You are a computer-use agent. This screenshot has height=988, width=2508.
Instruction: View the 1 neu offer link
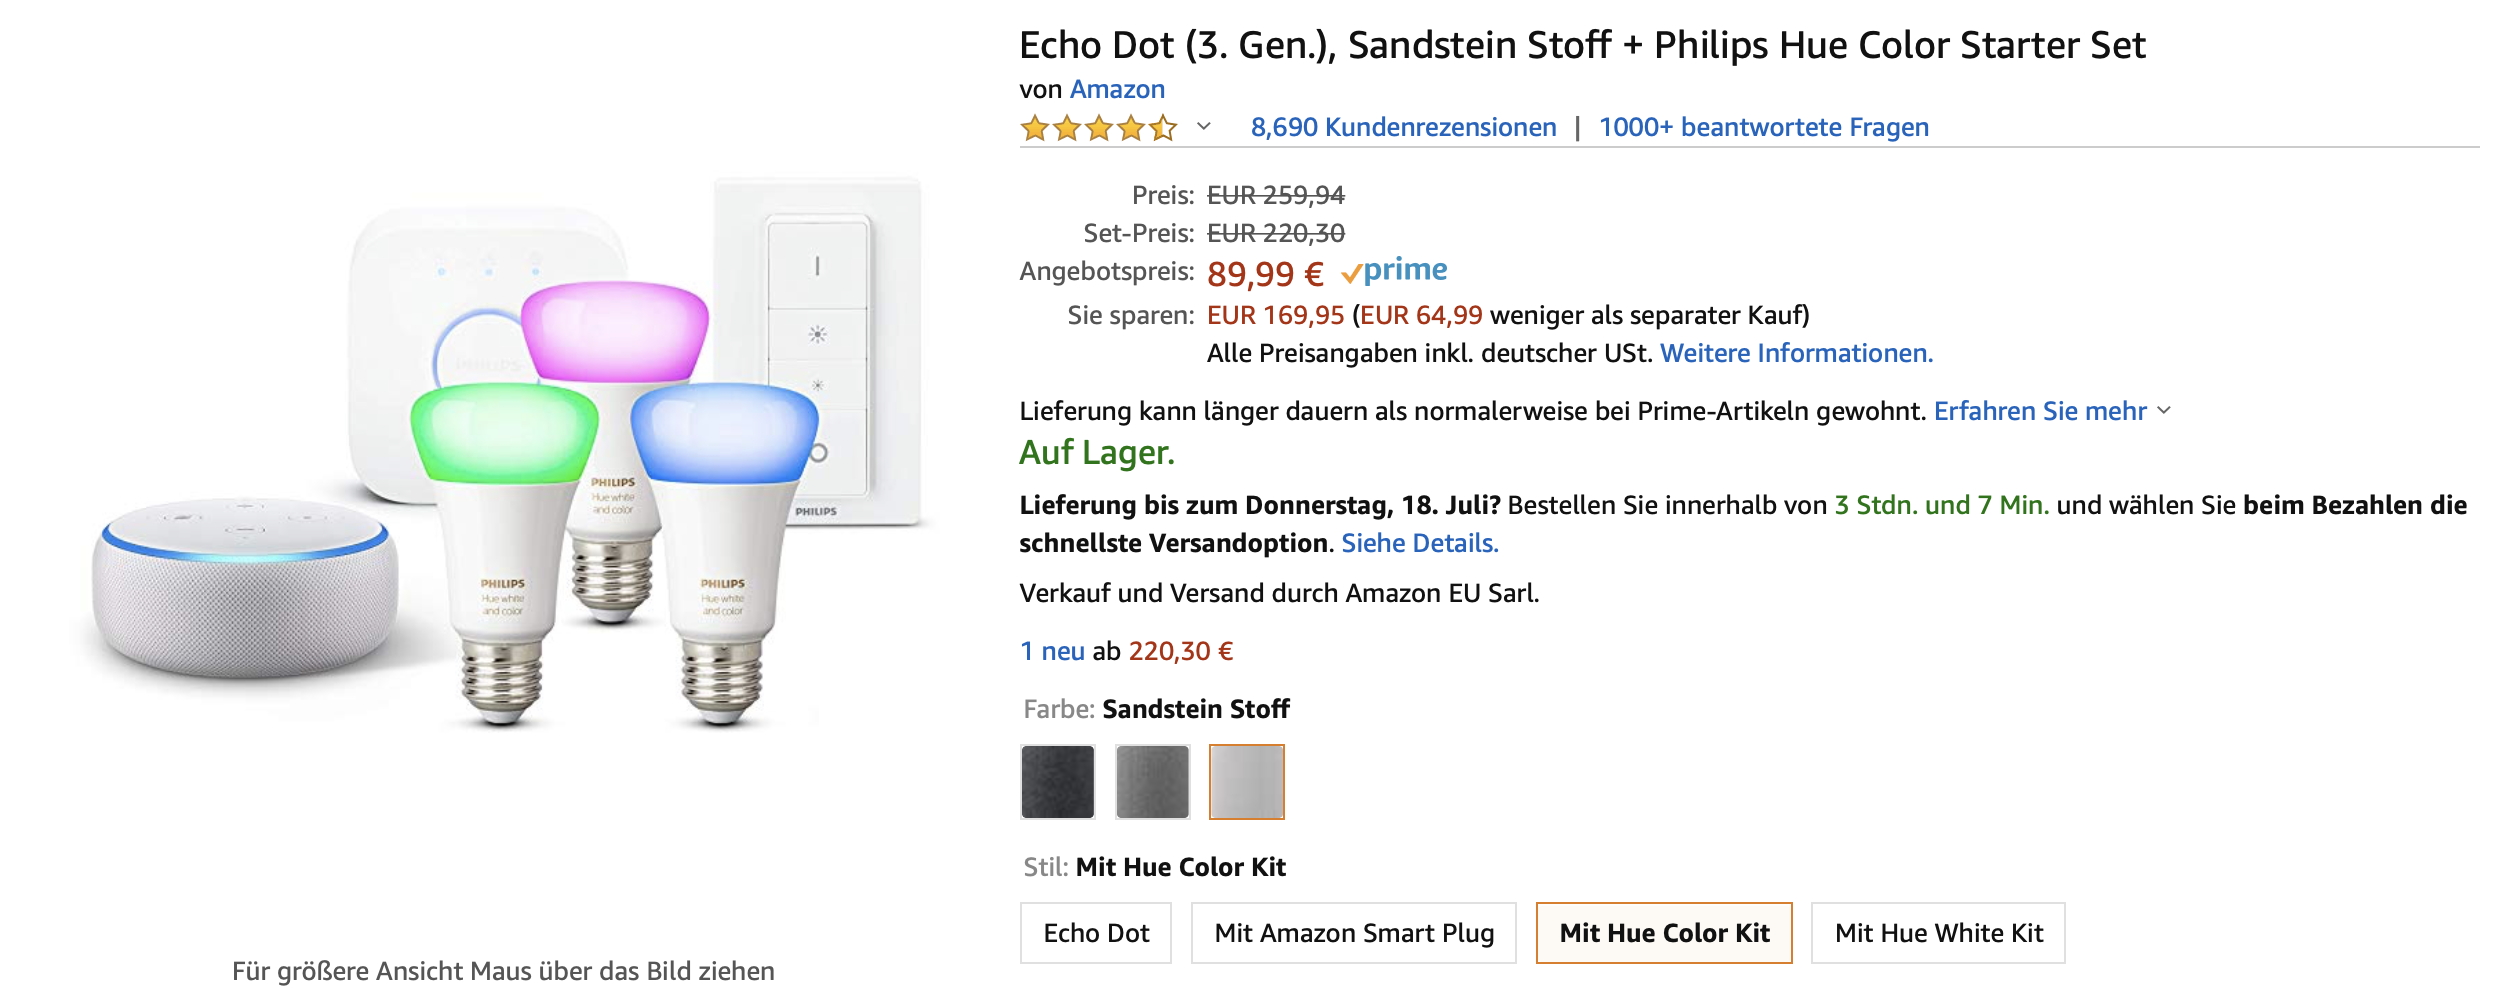[1052, 652]
